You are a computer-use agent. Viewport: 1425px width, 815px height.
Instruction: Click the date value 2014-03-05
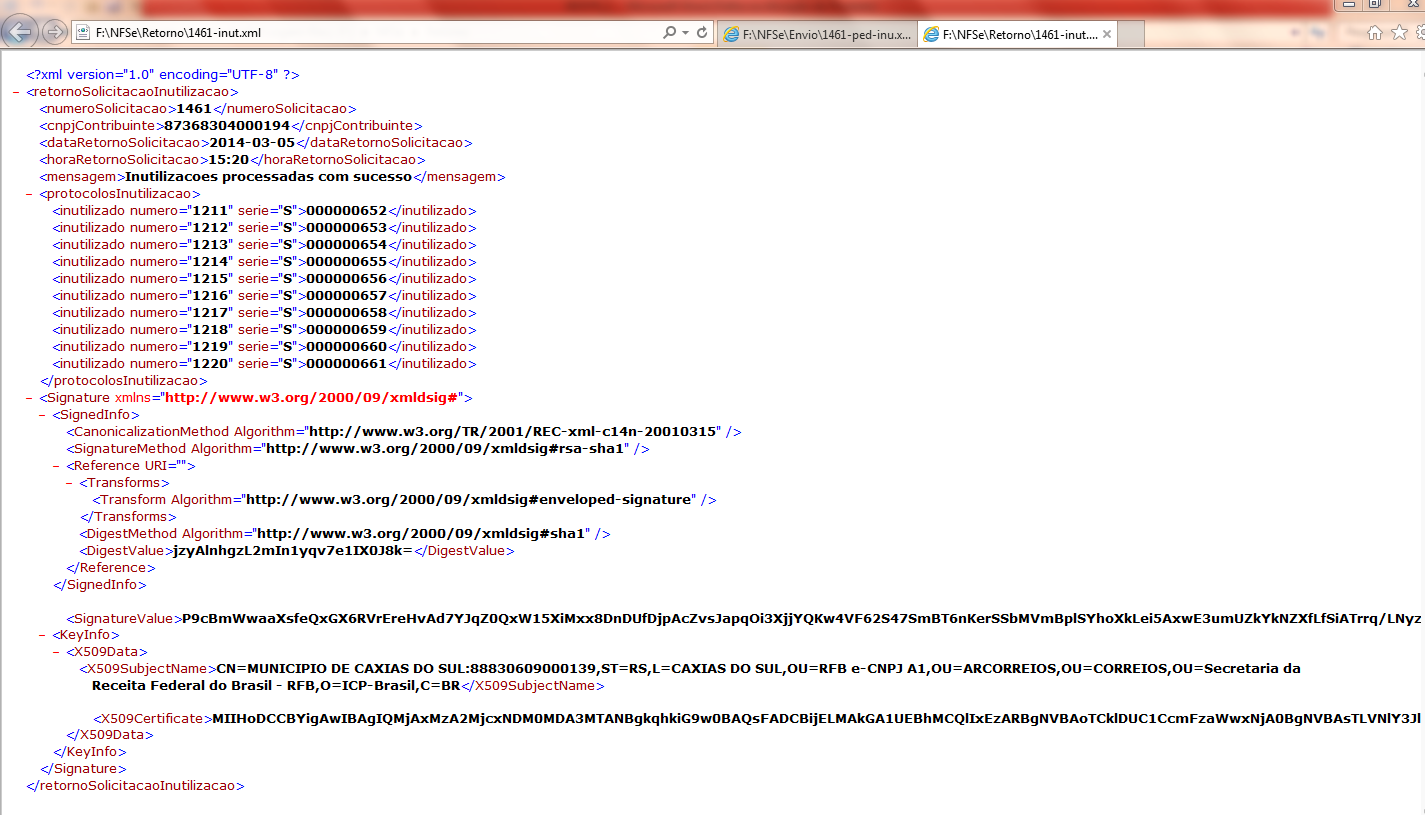click(x=252, y=143)
